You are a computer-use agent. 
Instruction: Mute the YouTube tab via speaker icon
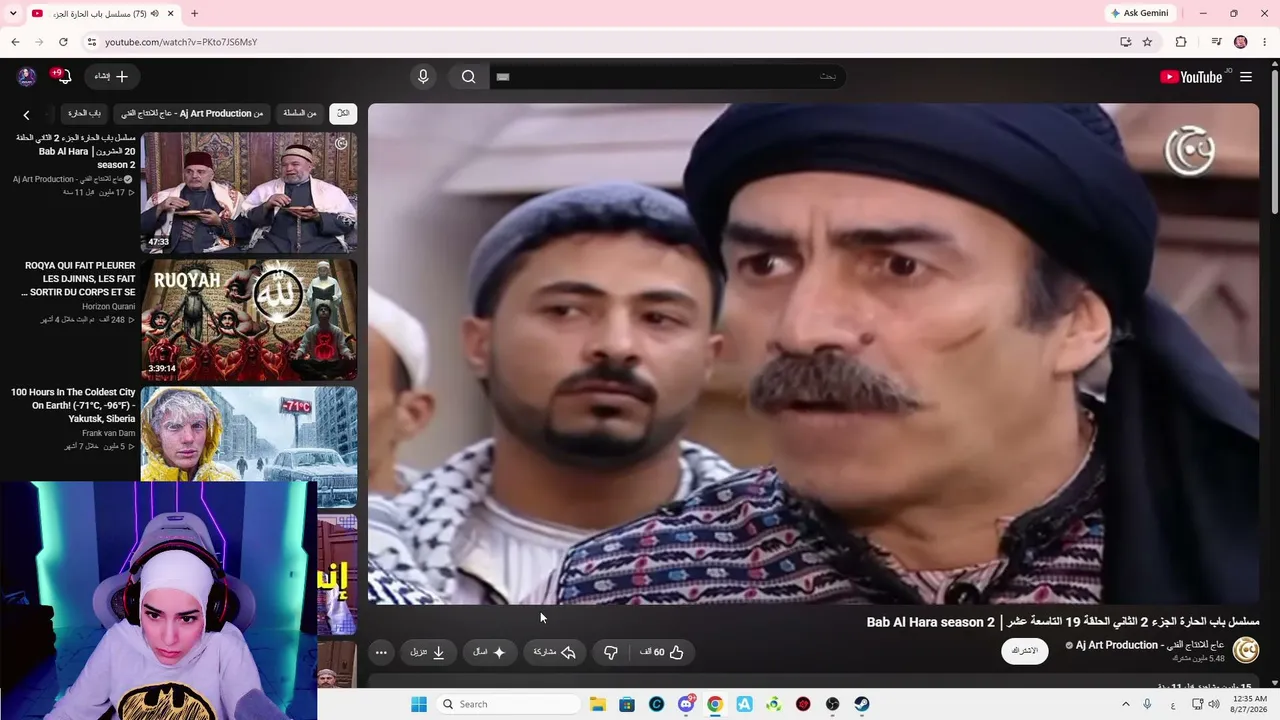click(x=155, y=14)
